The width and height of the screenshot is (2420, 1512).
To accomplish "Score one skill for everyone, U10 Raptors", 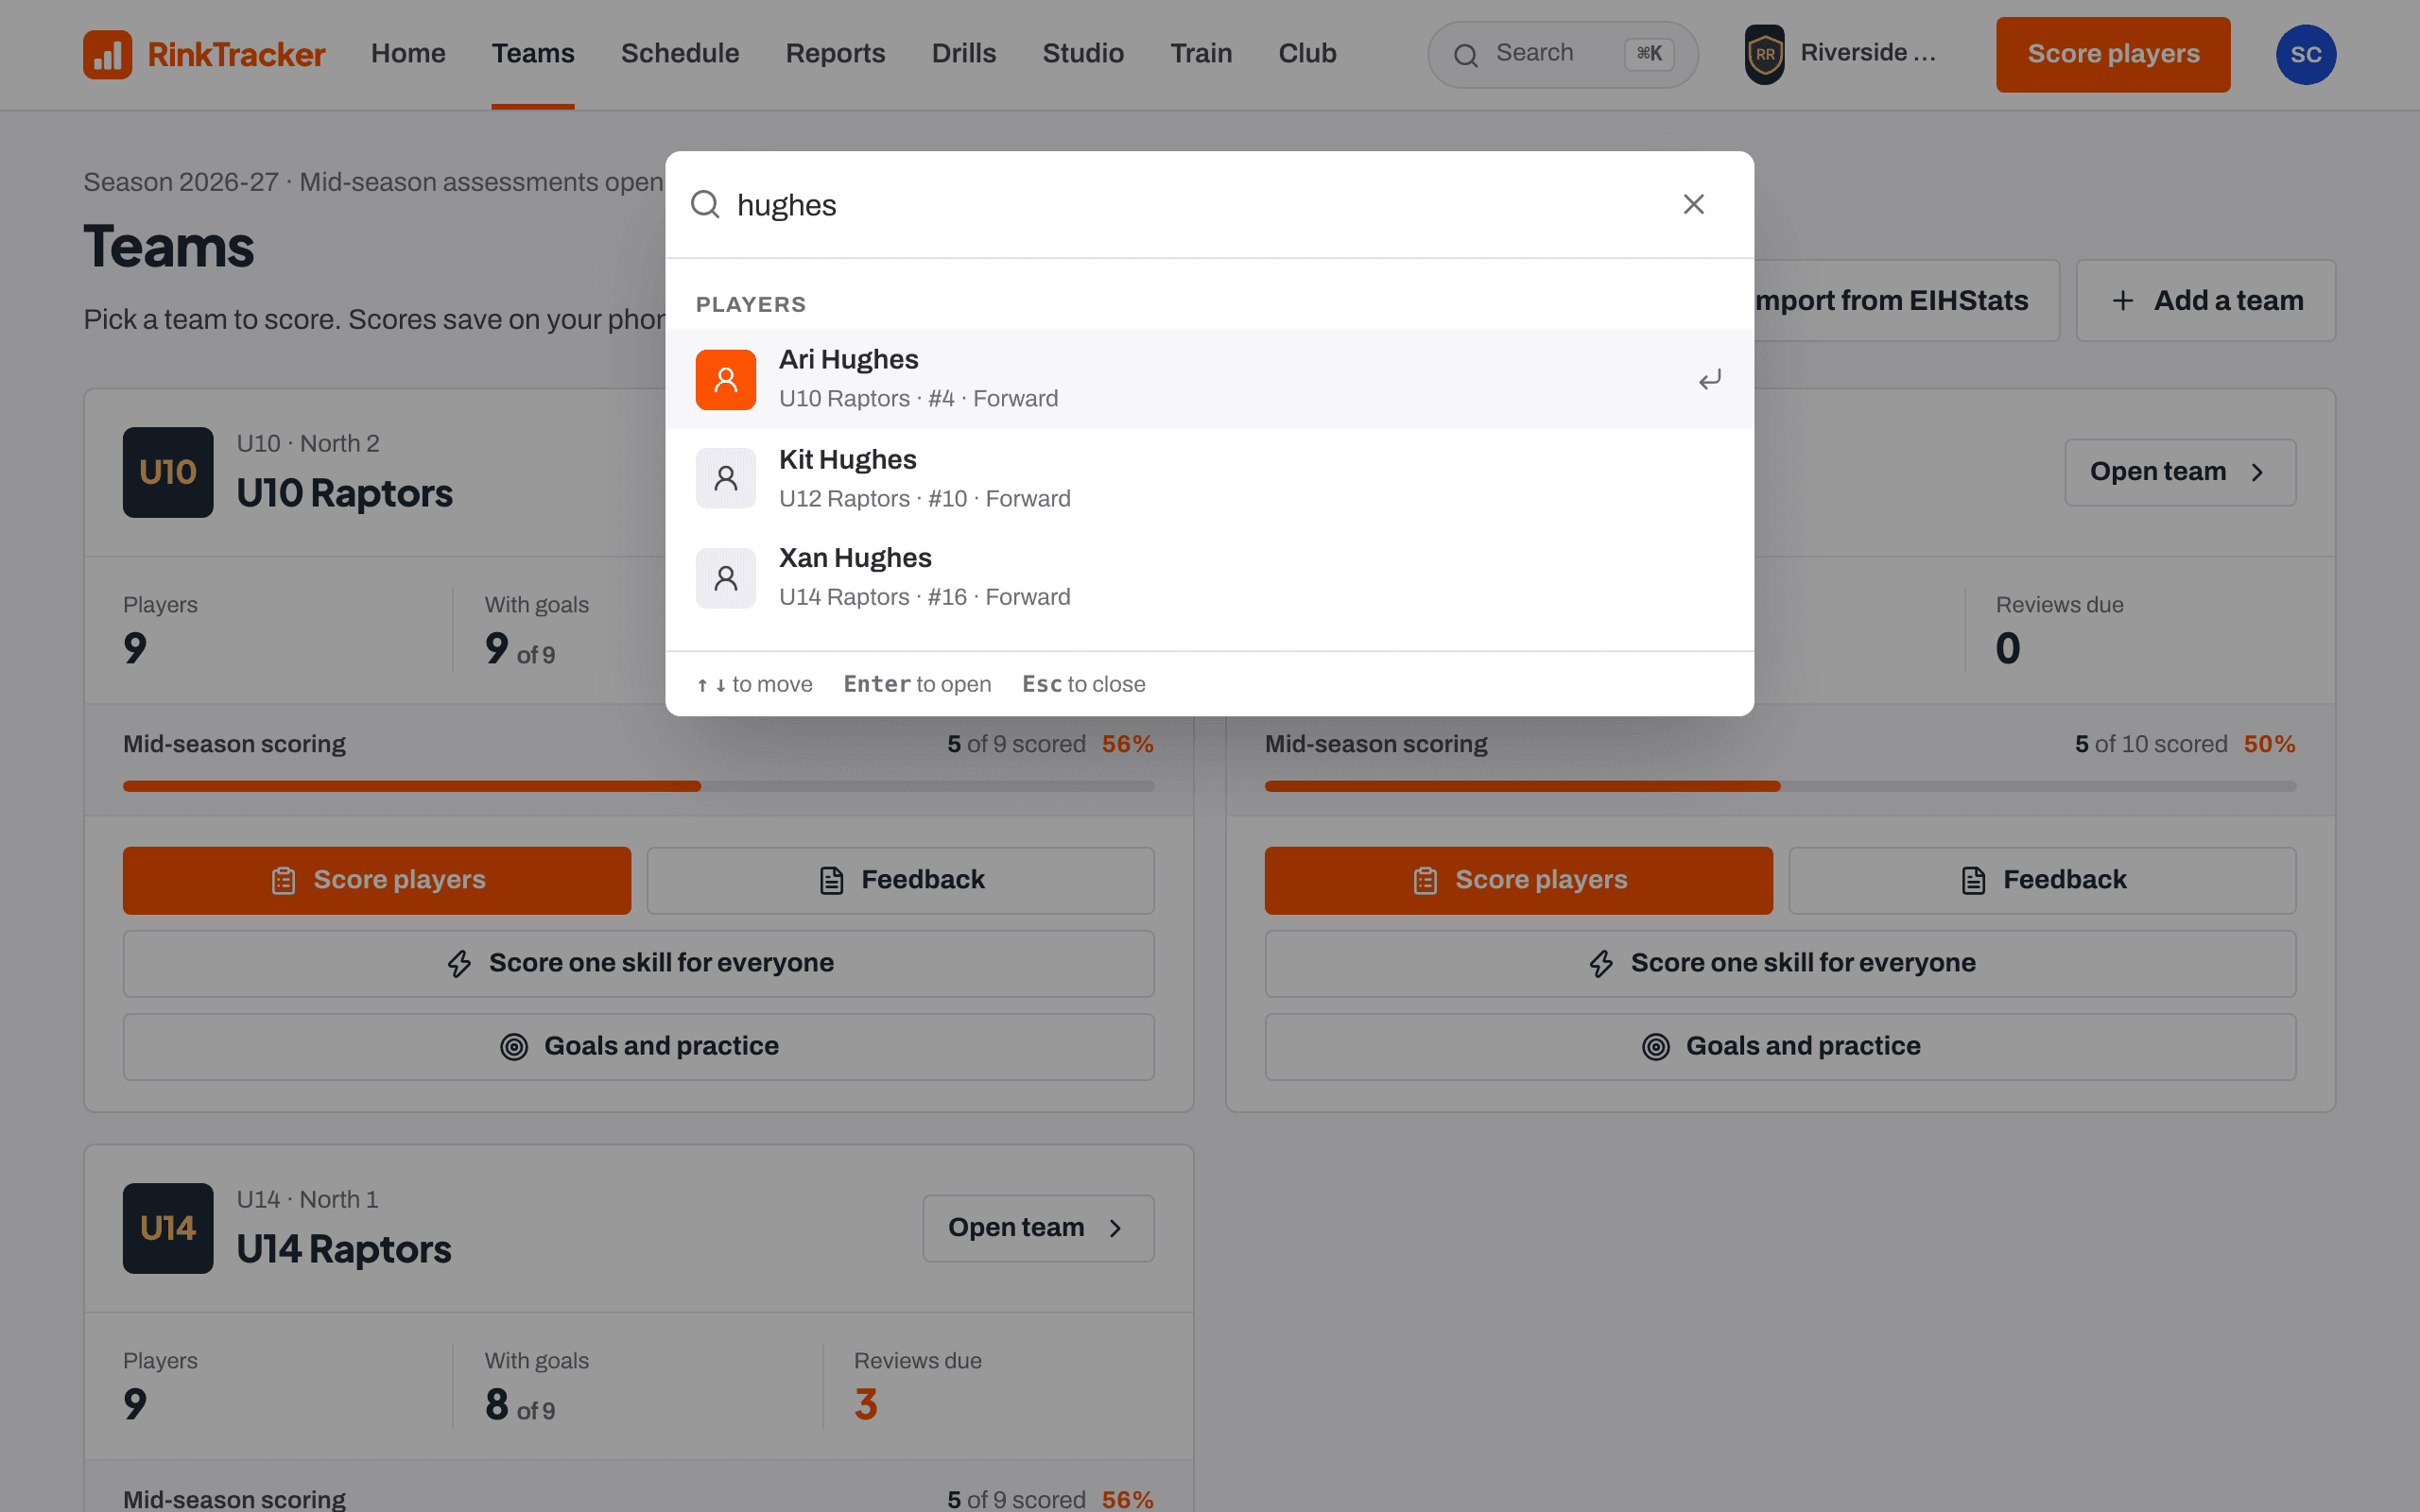I will point(638,964).
